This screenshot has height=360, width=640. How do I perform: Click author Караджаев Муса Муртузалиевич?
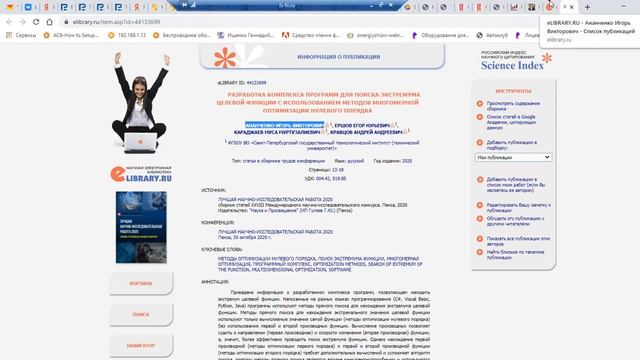click(x=277, y=132)
